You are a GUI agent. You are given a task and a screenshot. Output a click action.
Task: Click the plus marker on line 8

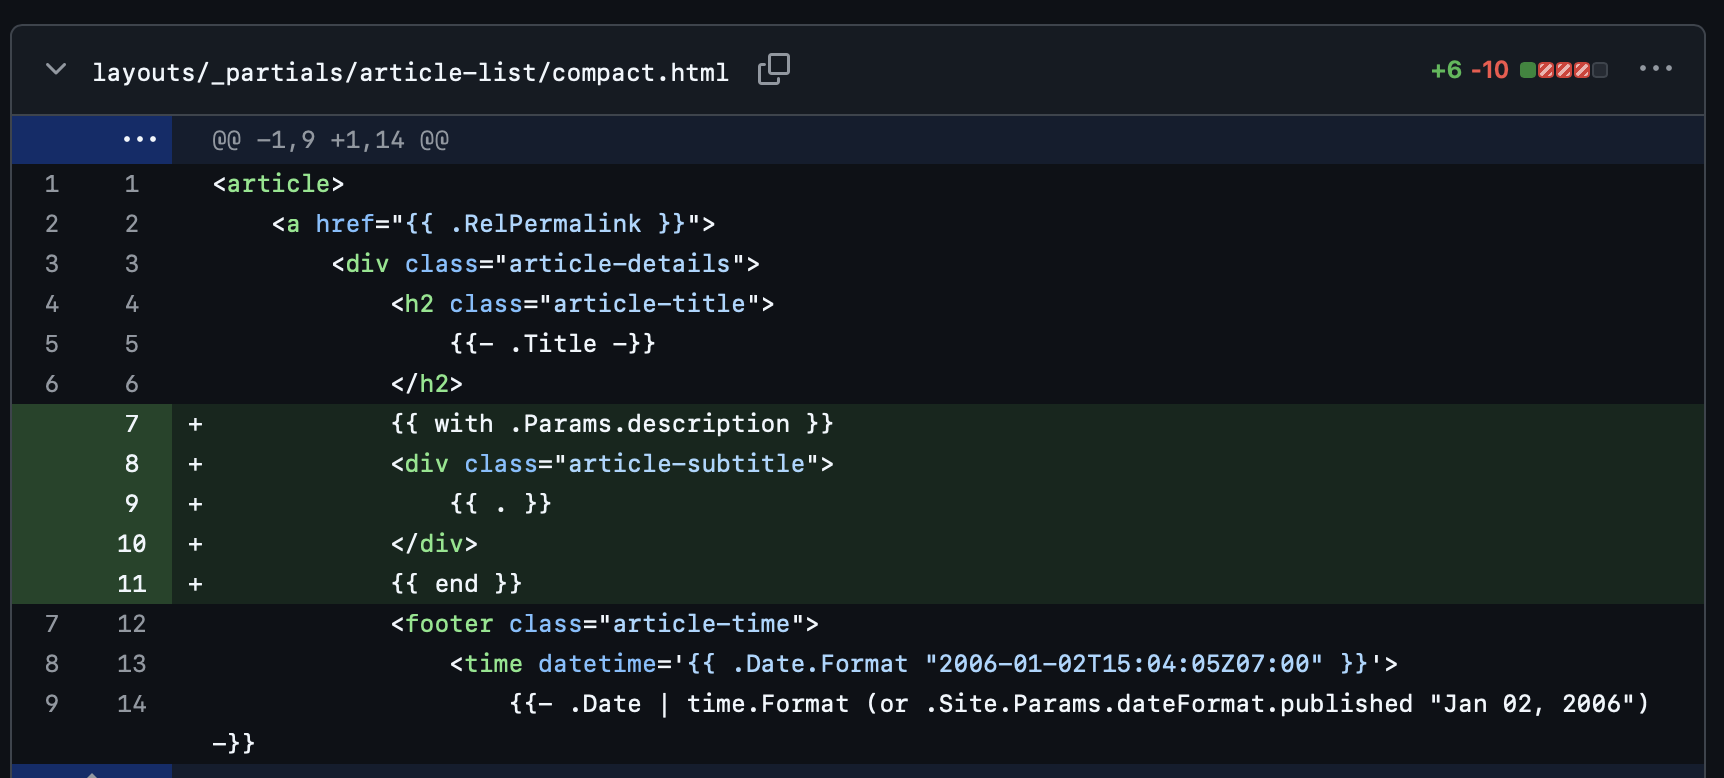point(195,464)
